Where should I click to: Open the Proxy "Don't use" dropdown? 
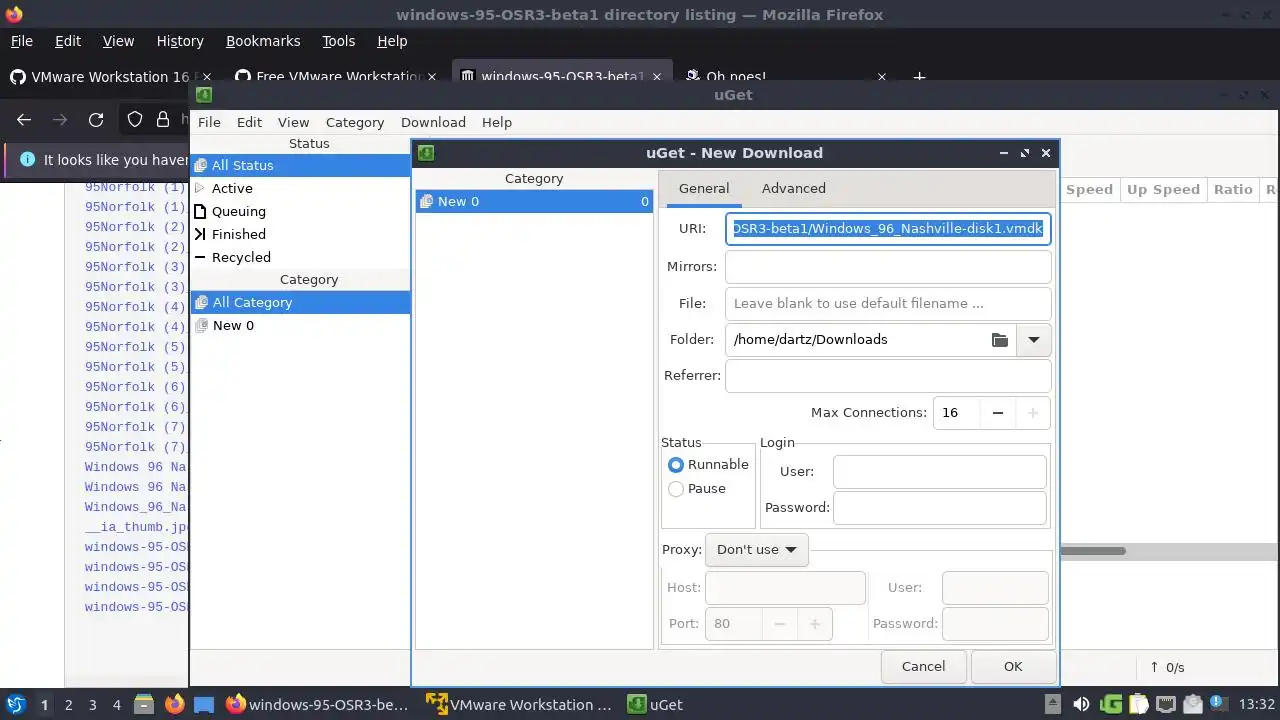(x=756, y=550)
